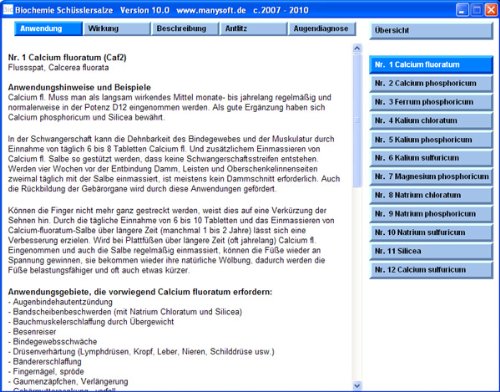Close the Biochemie Schüsslersalze window

(491, 10)
